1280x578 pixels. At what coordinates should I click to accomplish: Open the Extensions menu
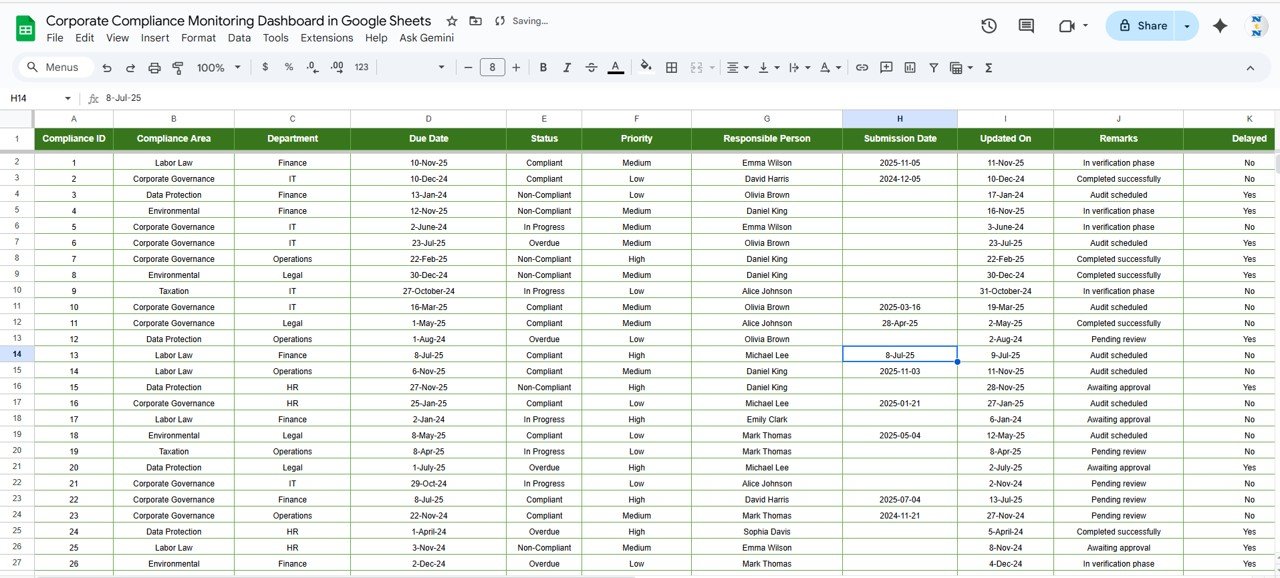tap(326, 38)
